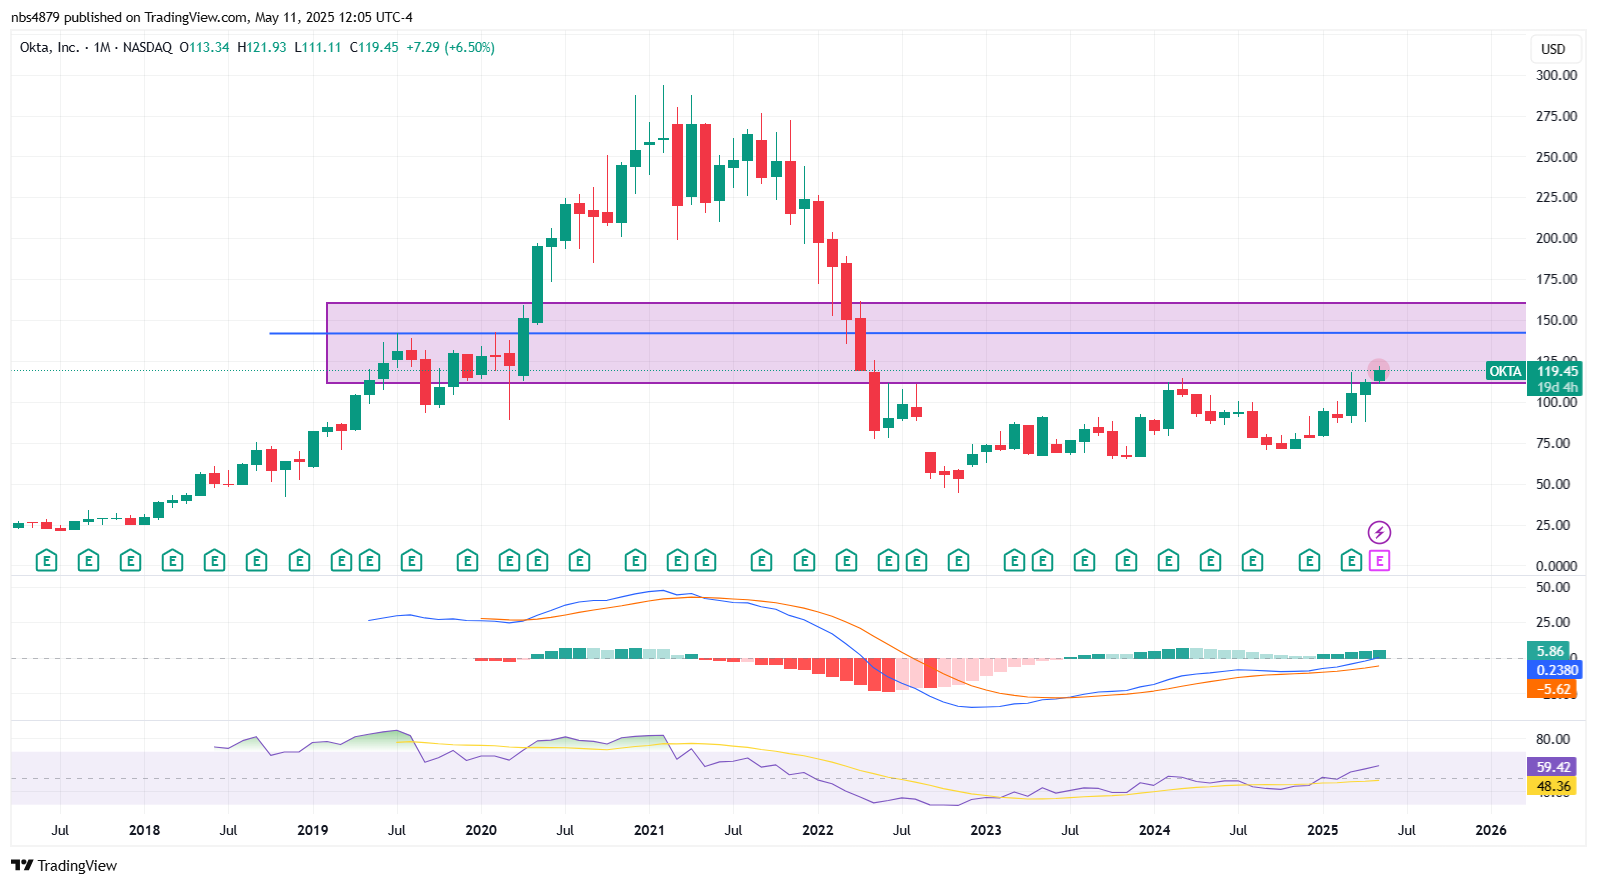Click the 100.00 price axis label
The image size is (1597, 885).
pyautogui.click(x=1556, y=402)
